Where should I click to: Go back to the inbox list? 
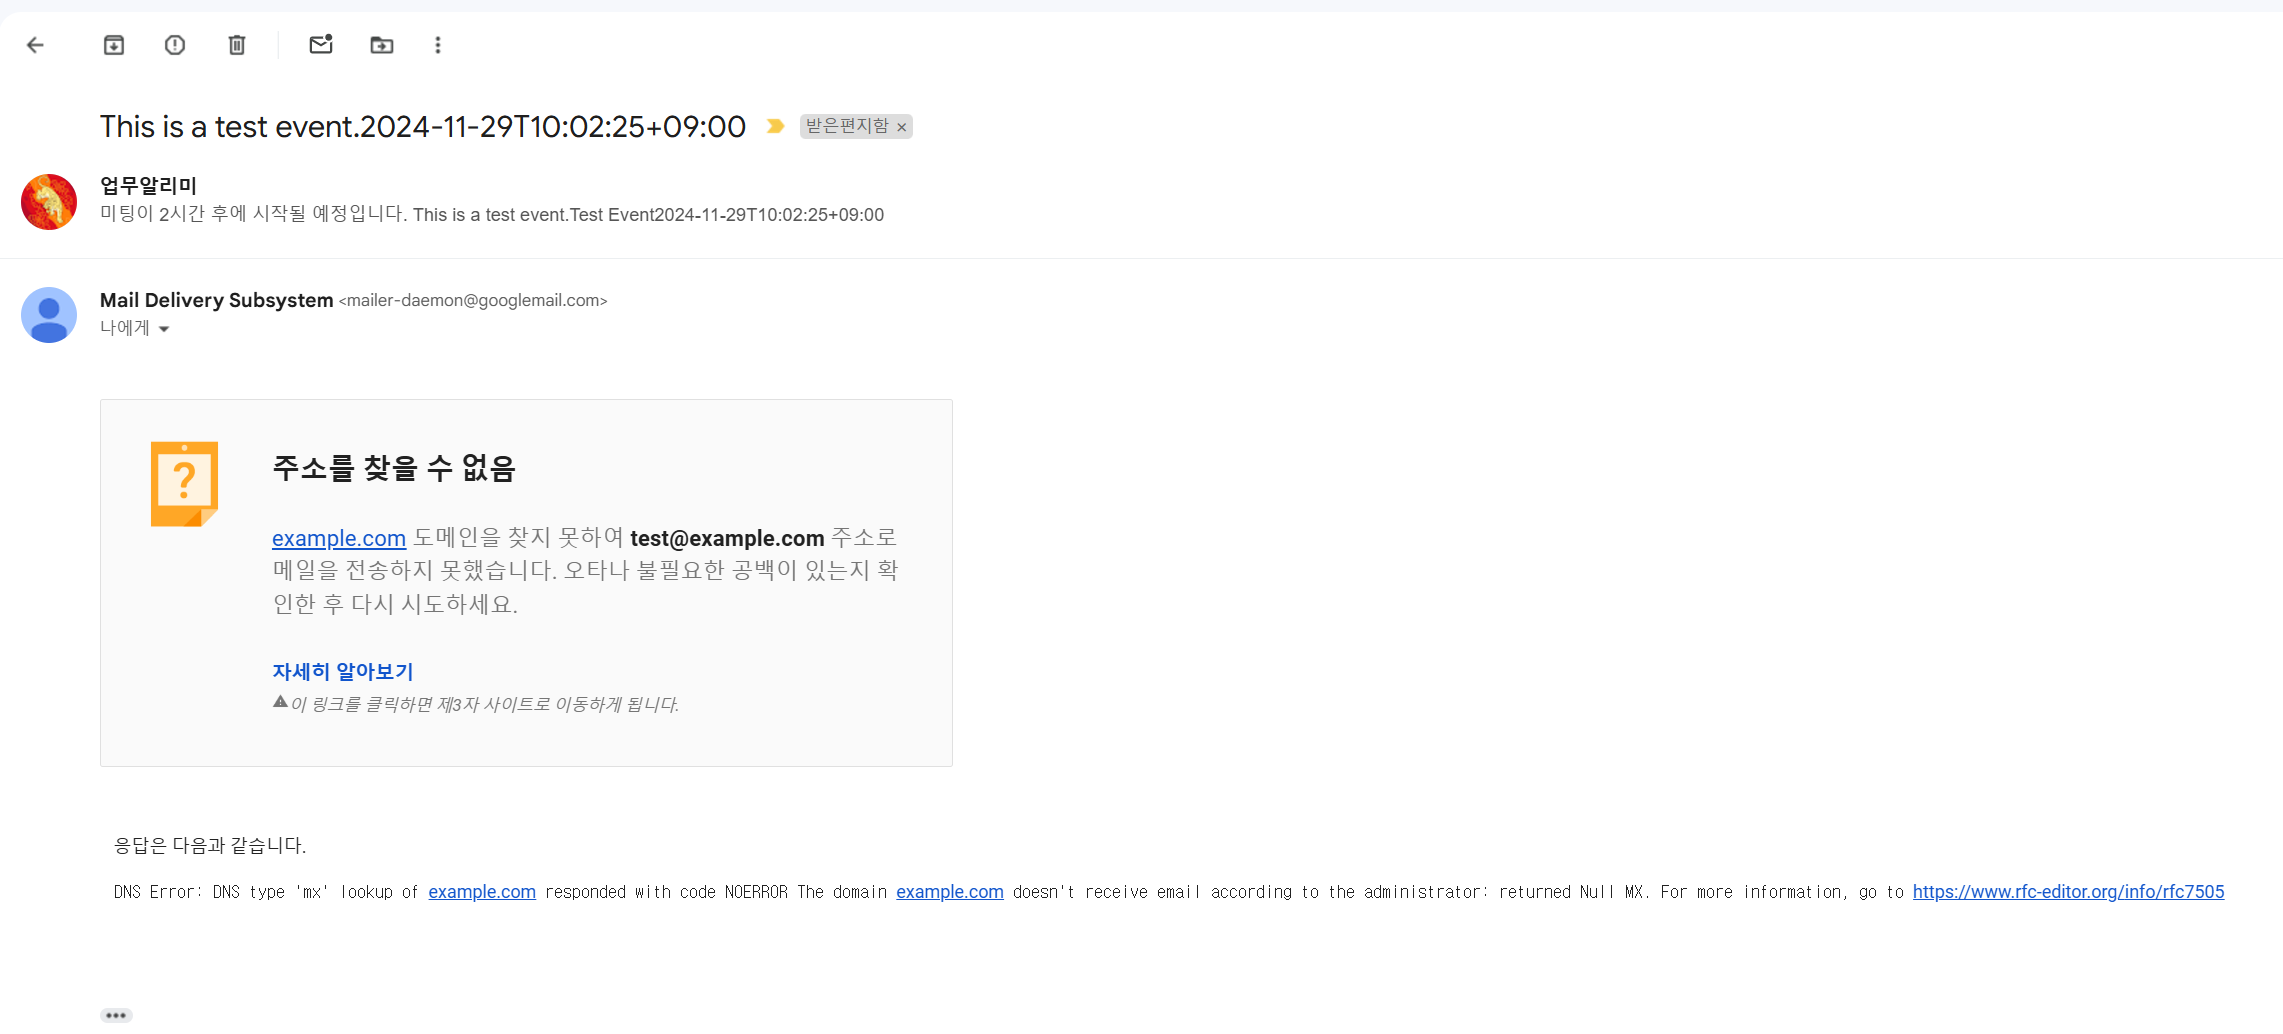click(x=36, y=45)
